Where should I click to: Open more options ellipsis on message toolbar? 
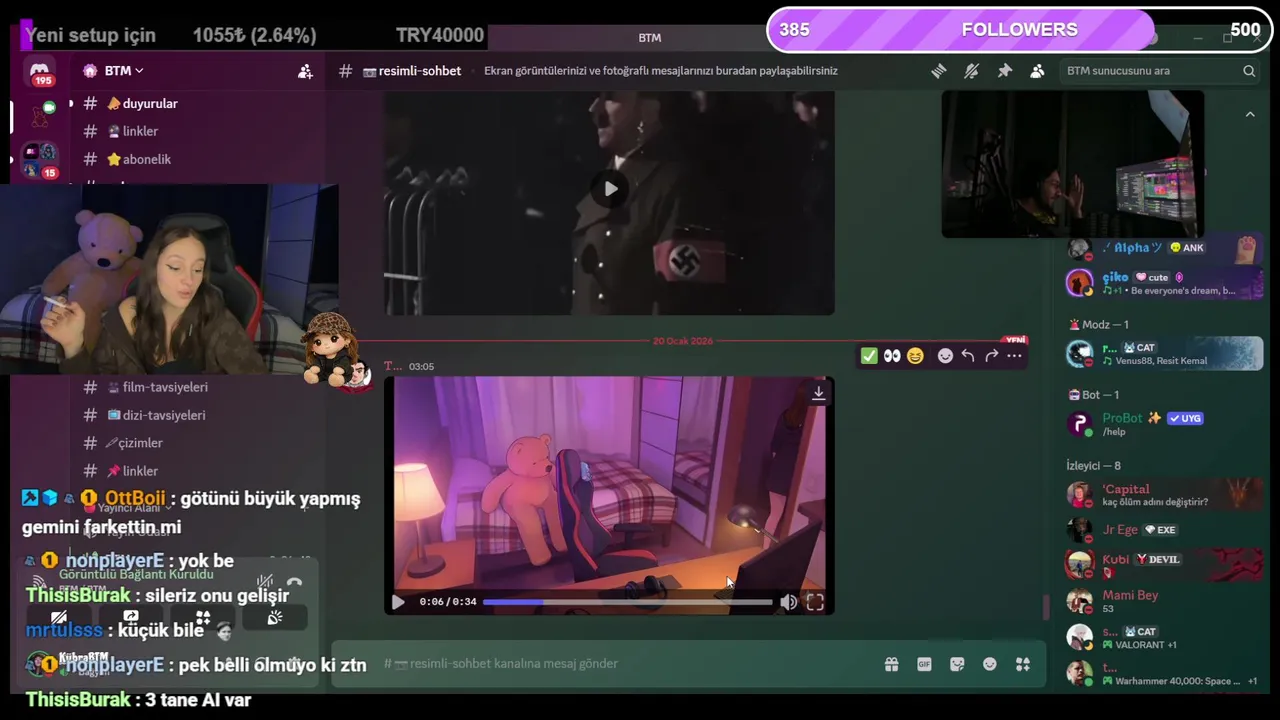1014,356
